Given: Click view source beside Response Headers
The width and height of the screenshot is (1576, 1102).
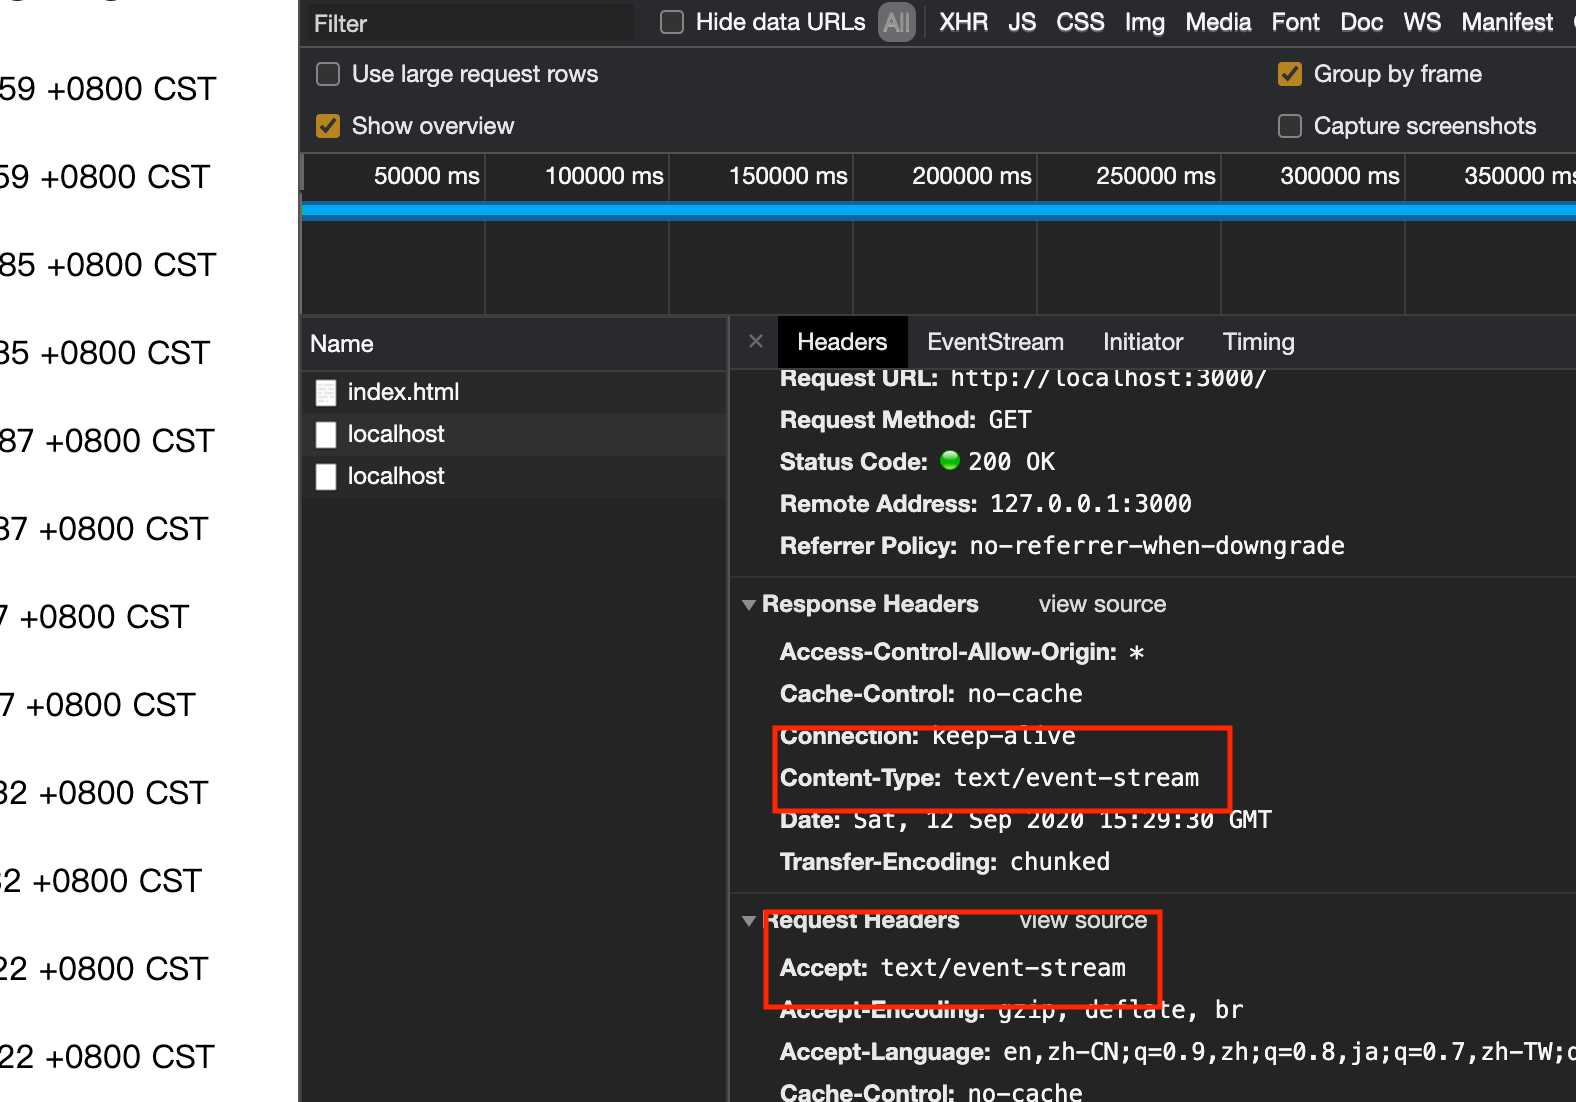Looking at the screenshot, I should pos(1102,604).
